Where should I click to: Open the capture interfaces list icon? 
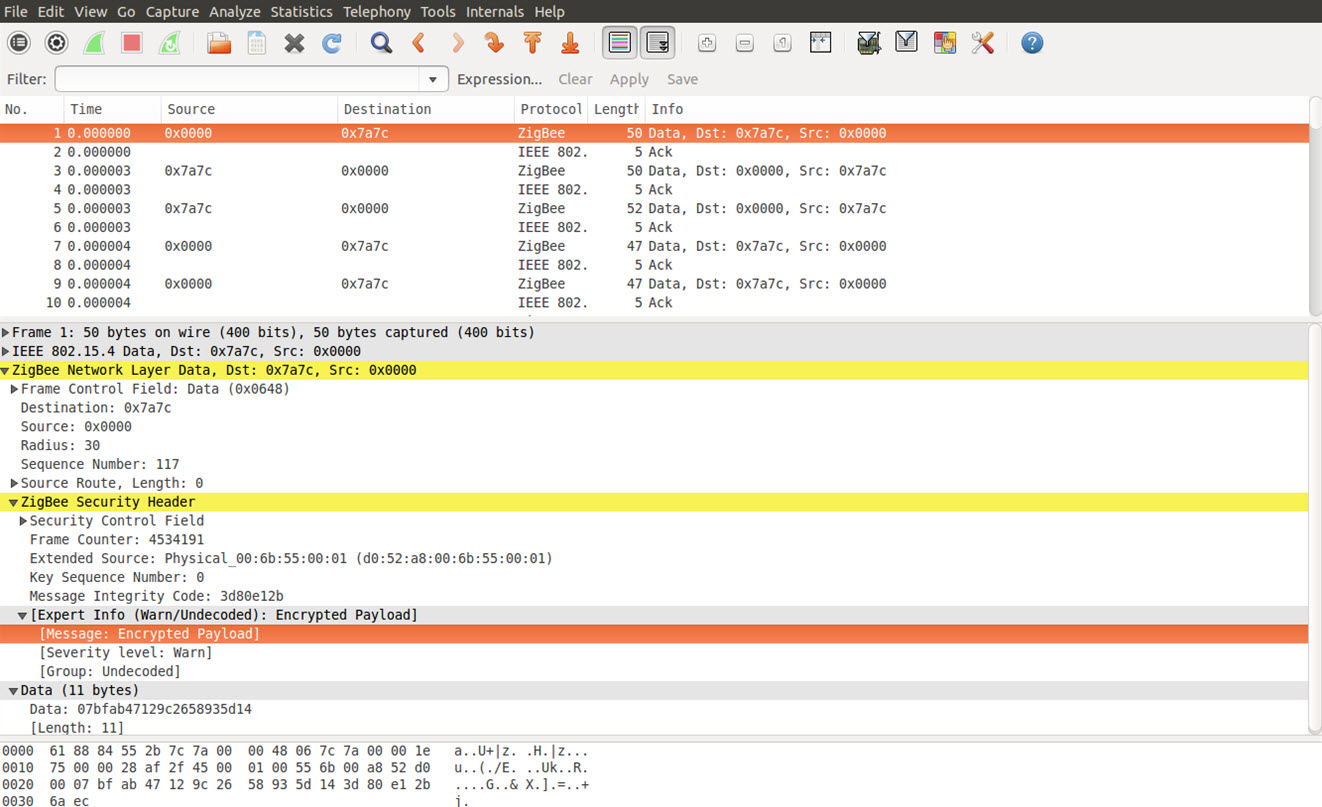(19, 43)
